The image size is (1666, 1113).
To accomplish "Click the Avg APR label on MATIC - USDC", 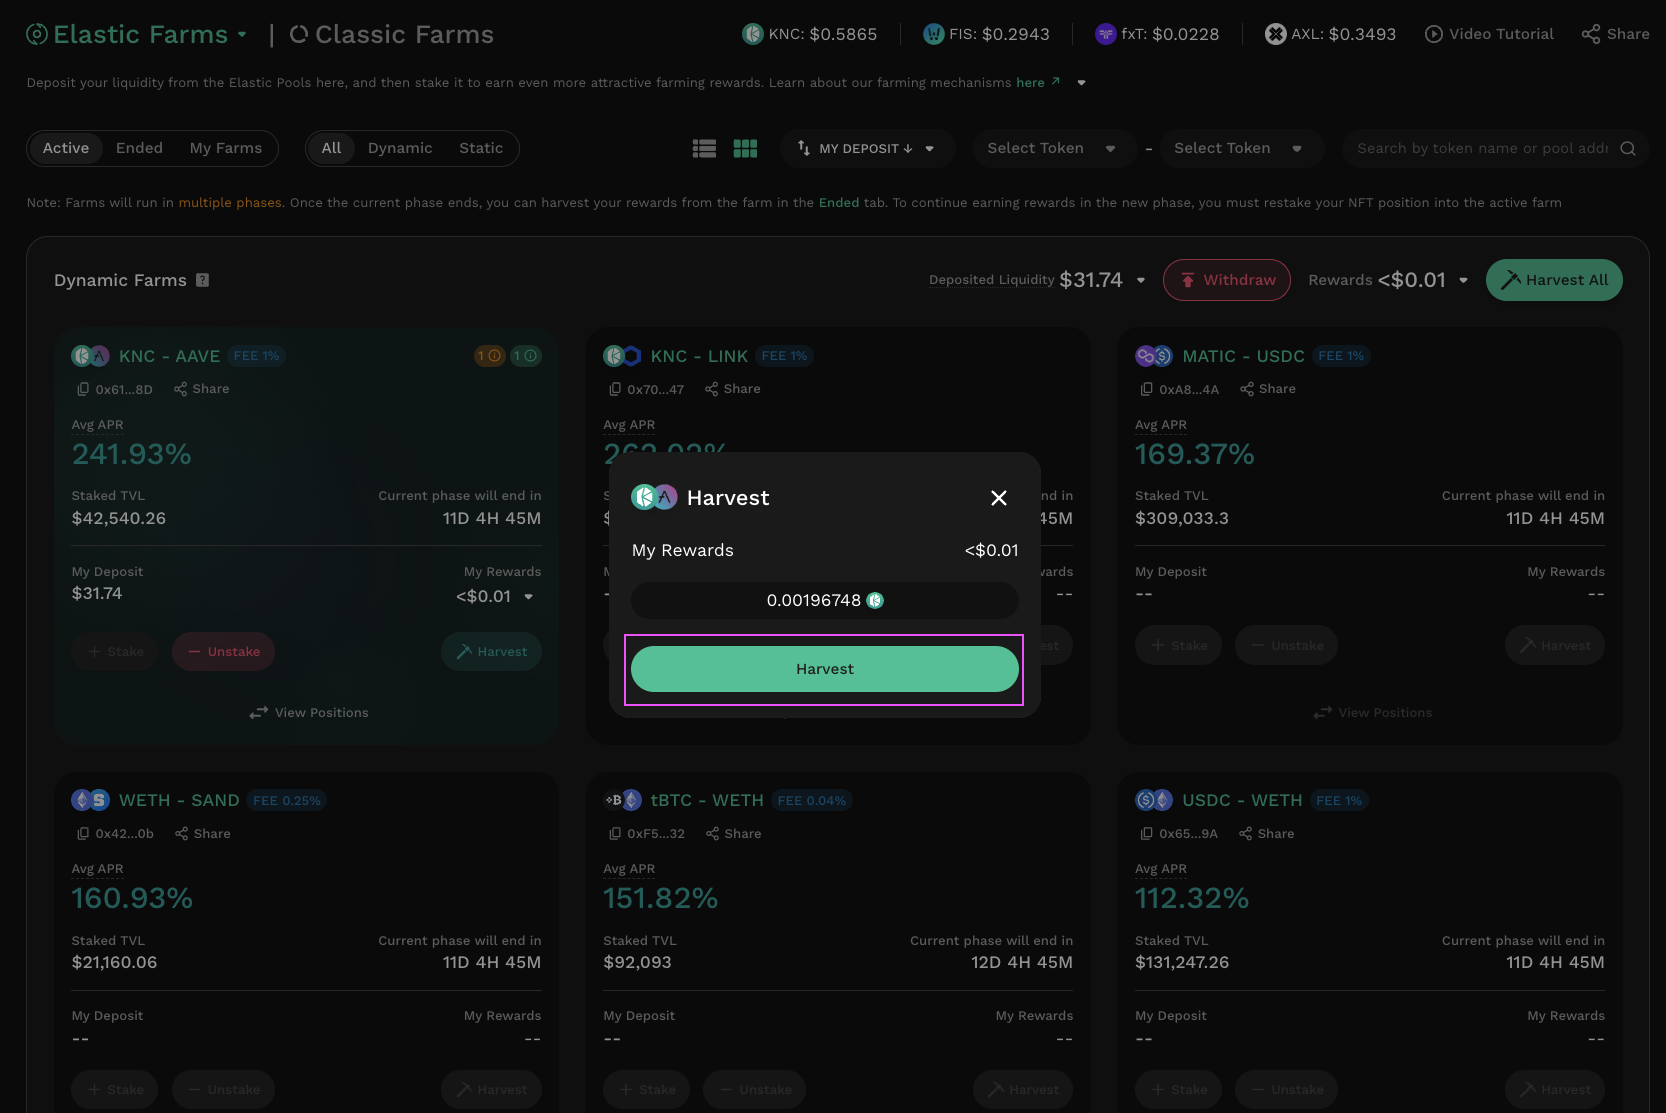I will [1161, 425].
